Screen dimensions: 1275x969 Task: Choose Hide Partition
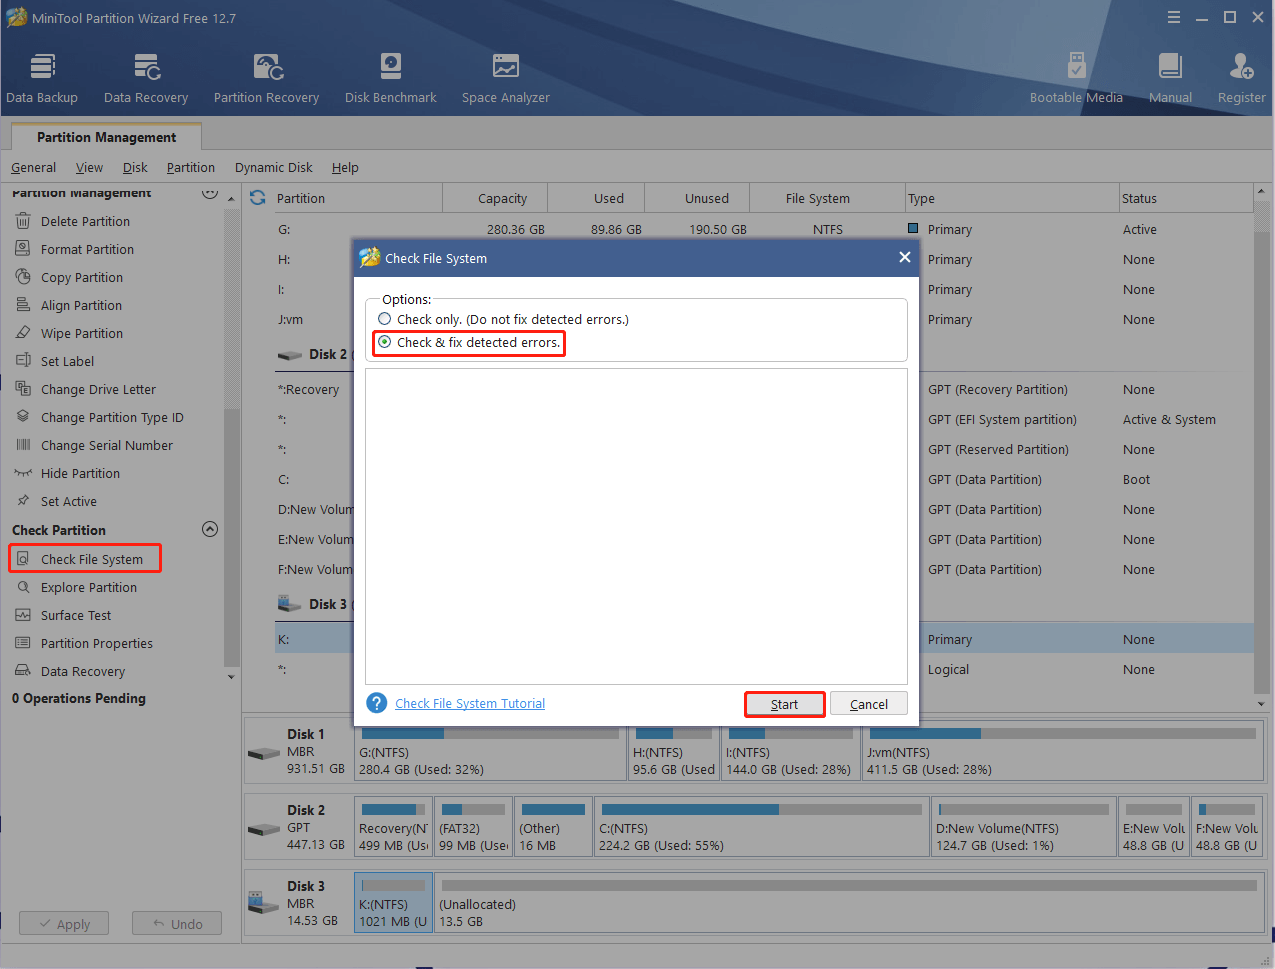coord(80,474)
